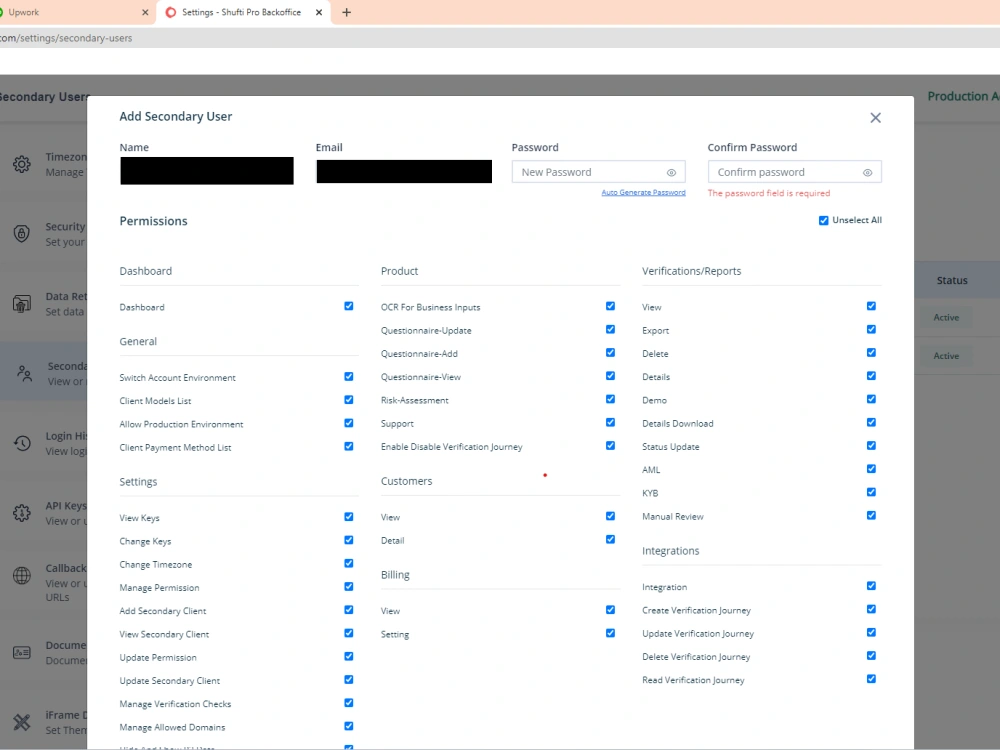Uncheck the Update Permission checkbox
Screen dimensions: 1000x750
[349, 656]
